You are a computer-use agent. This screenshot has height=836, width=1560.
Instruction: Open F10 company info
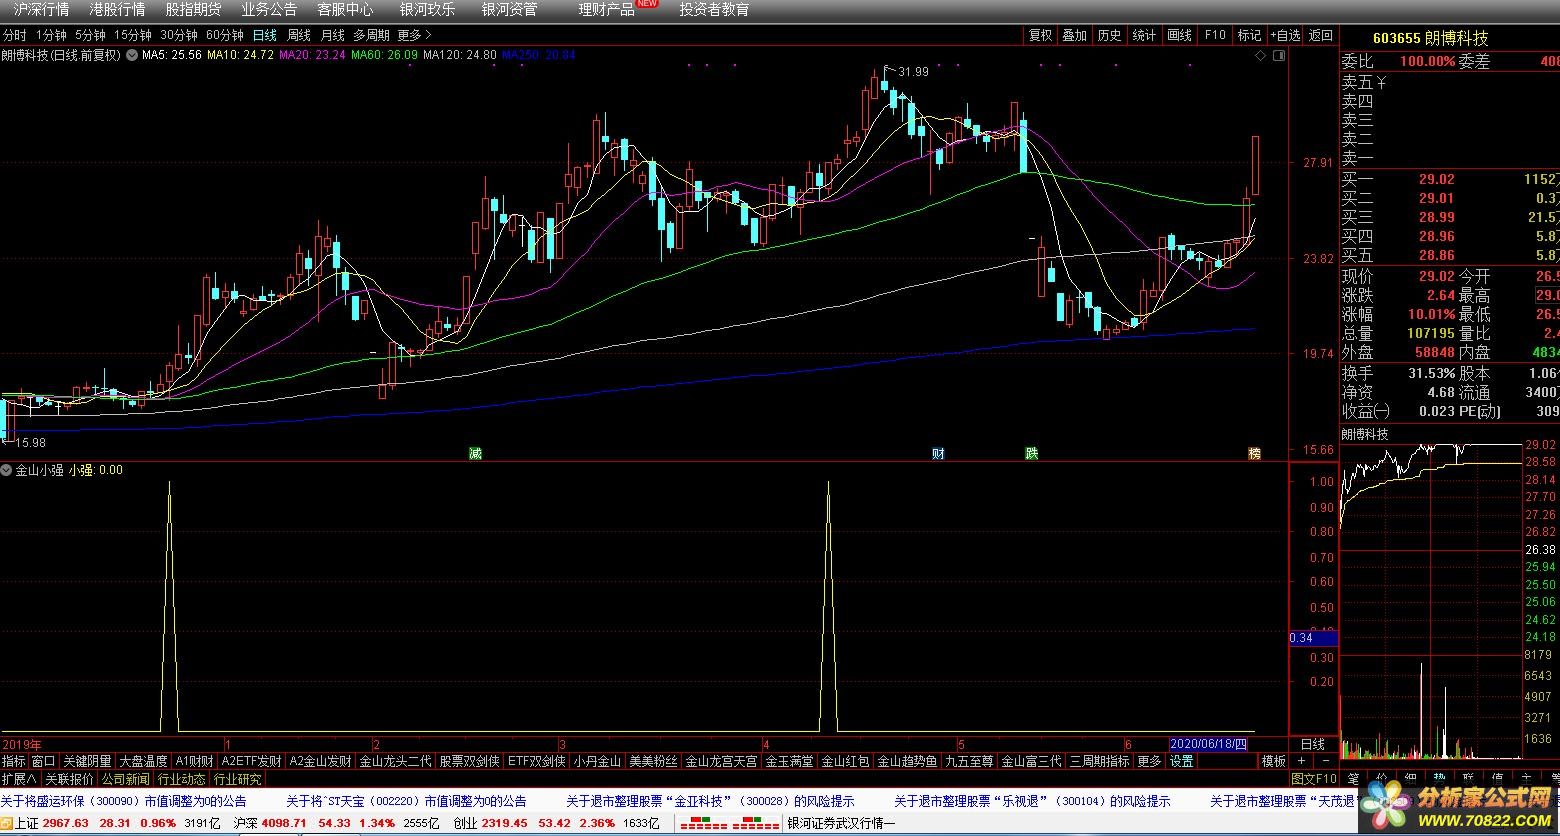(x=1215, y=35)
